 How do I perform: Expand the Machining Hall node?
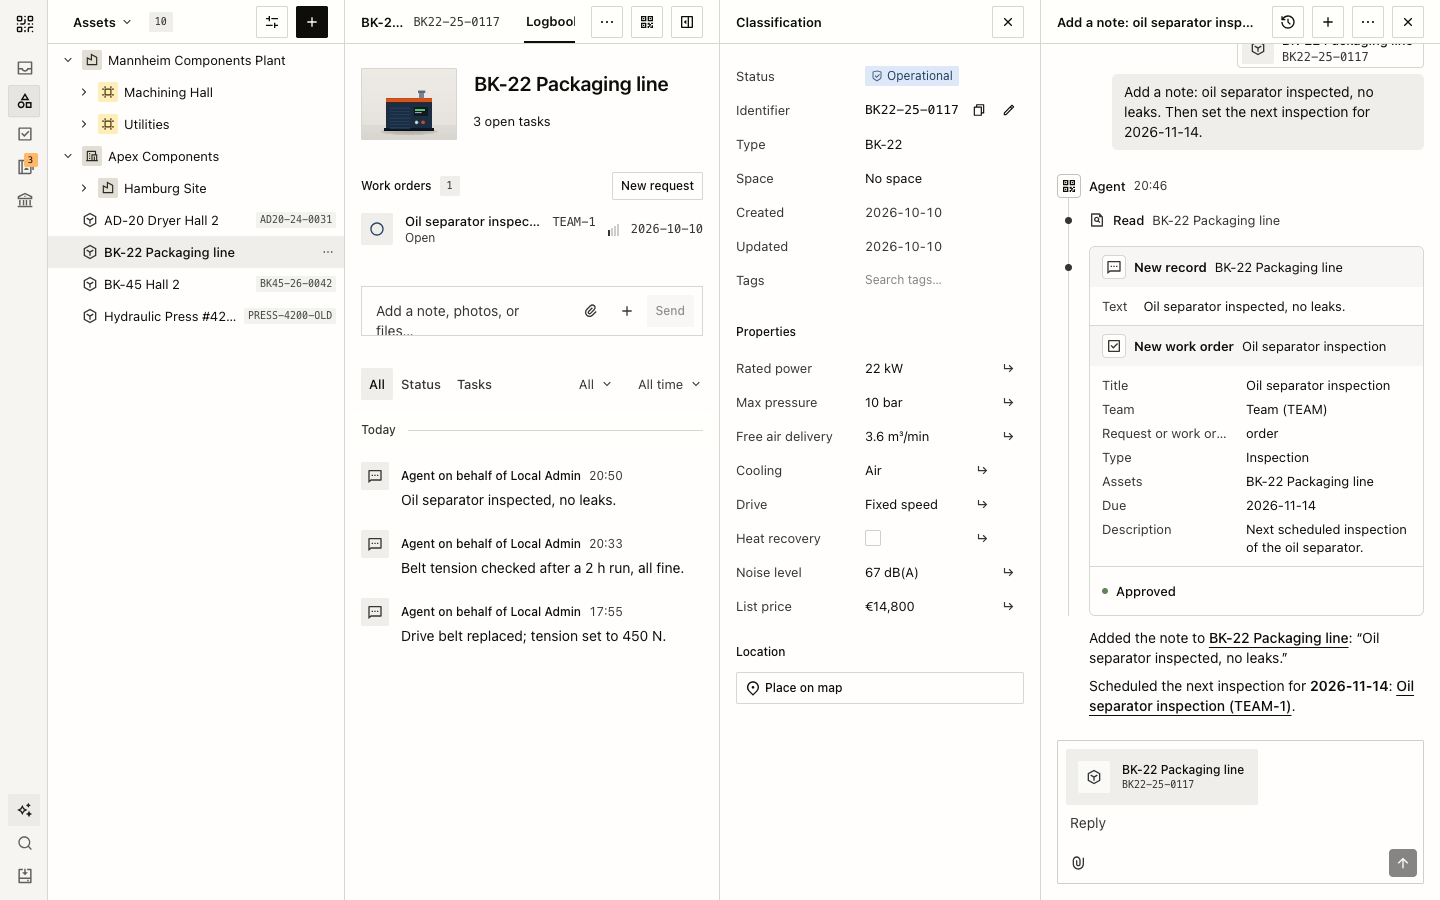click(x=84, y=92)
